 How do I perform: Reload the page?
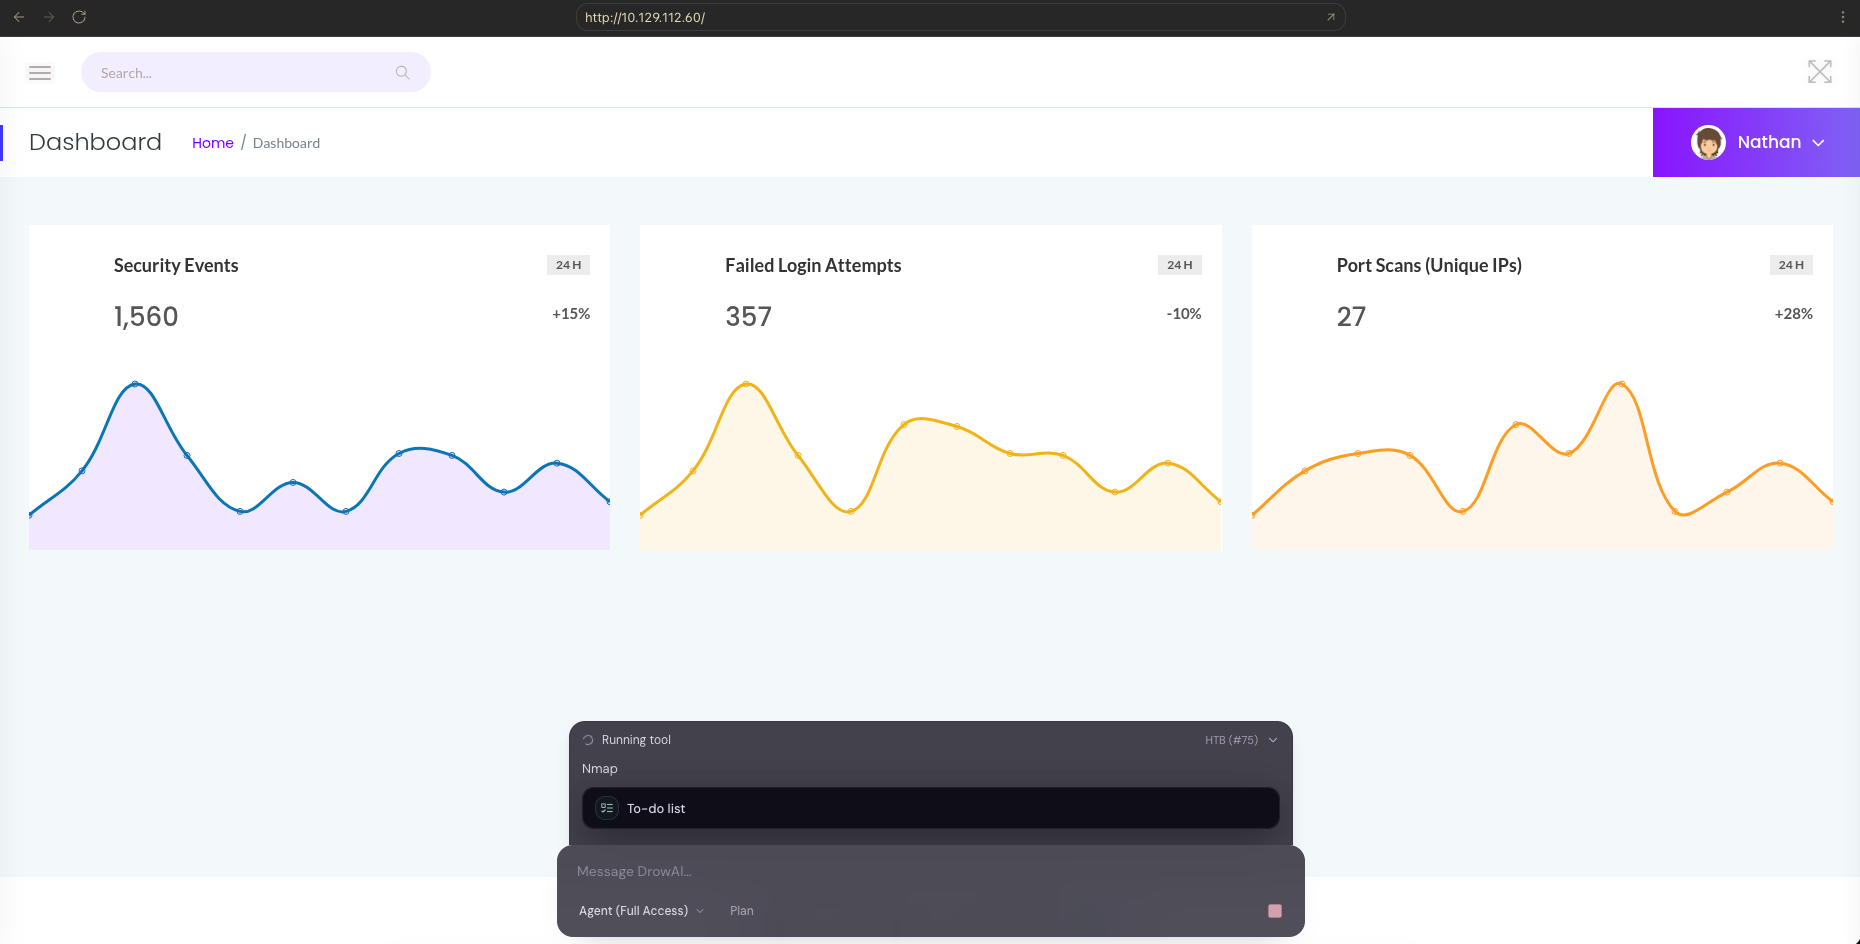coord(79,17)
